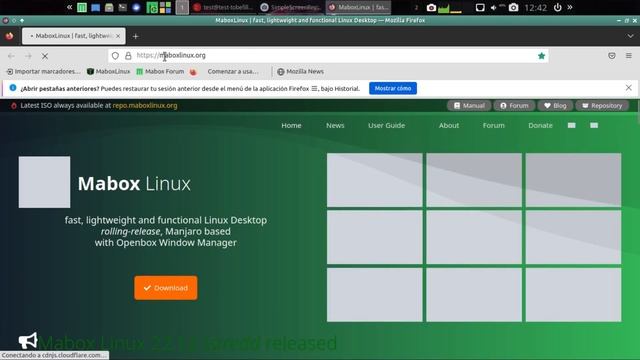Open User Guide navigation menu
The image size is (640, 360).
[x=387, y=125]
